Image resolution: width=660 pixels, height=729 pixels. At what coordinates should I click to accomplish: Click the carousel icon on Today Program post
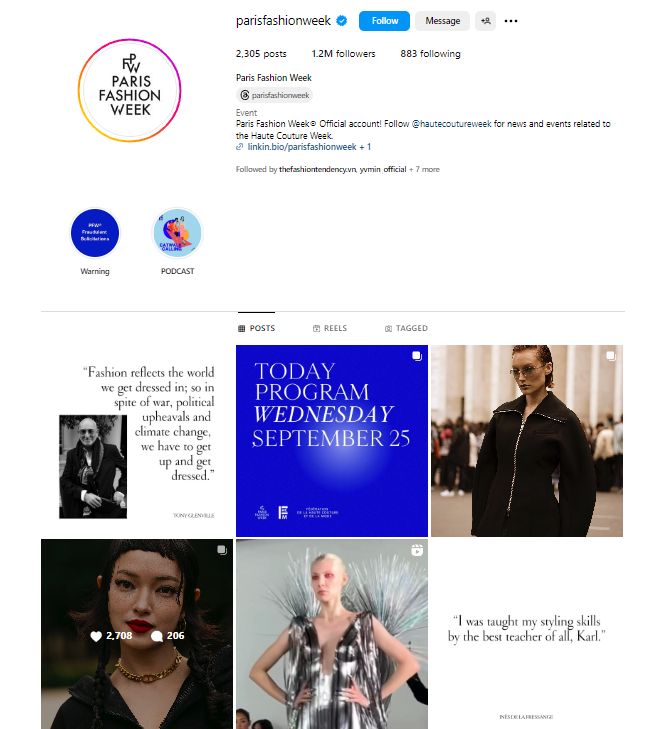coord(417,356)
